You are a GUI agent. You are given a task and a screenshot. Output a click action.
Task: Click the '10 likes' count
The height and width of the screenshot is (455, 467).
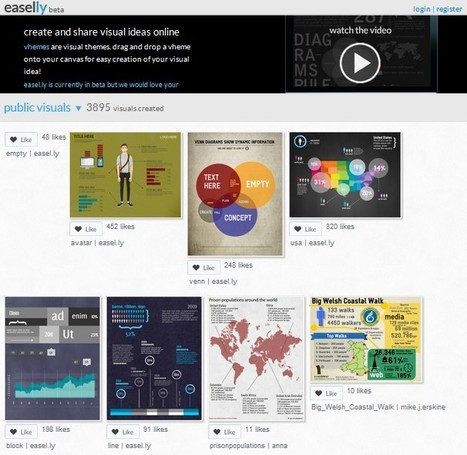pos(359,391)
